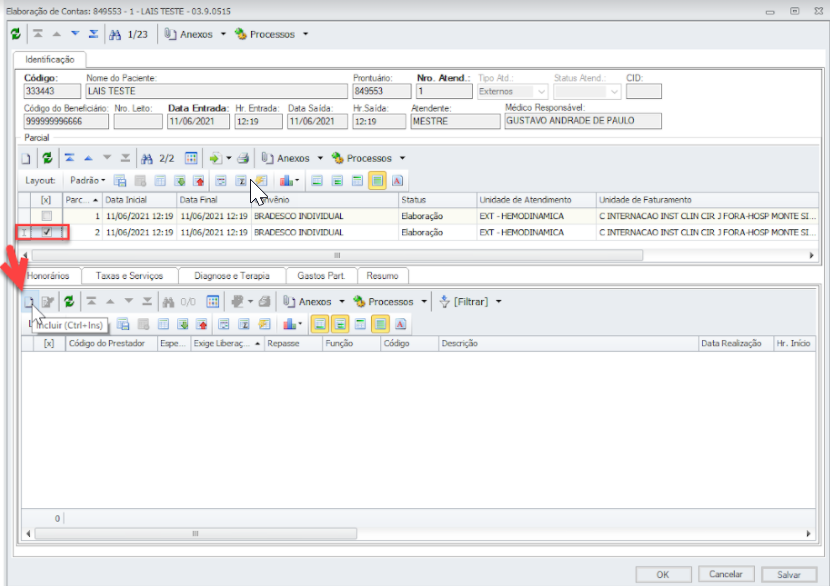
Task: Sort by Unidade de Atendimento column header
Action: click(536, 200)
